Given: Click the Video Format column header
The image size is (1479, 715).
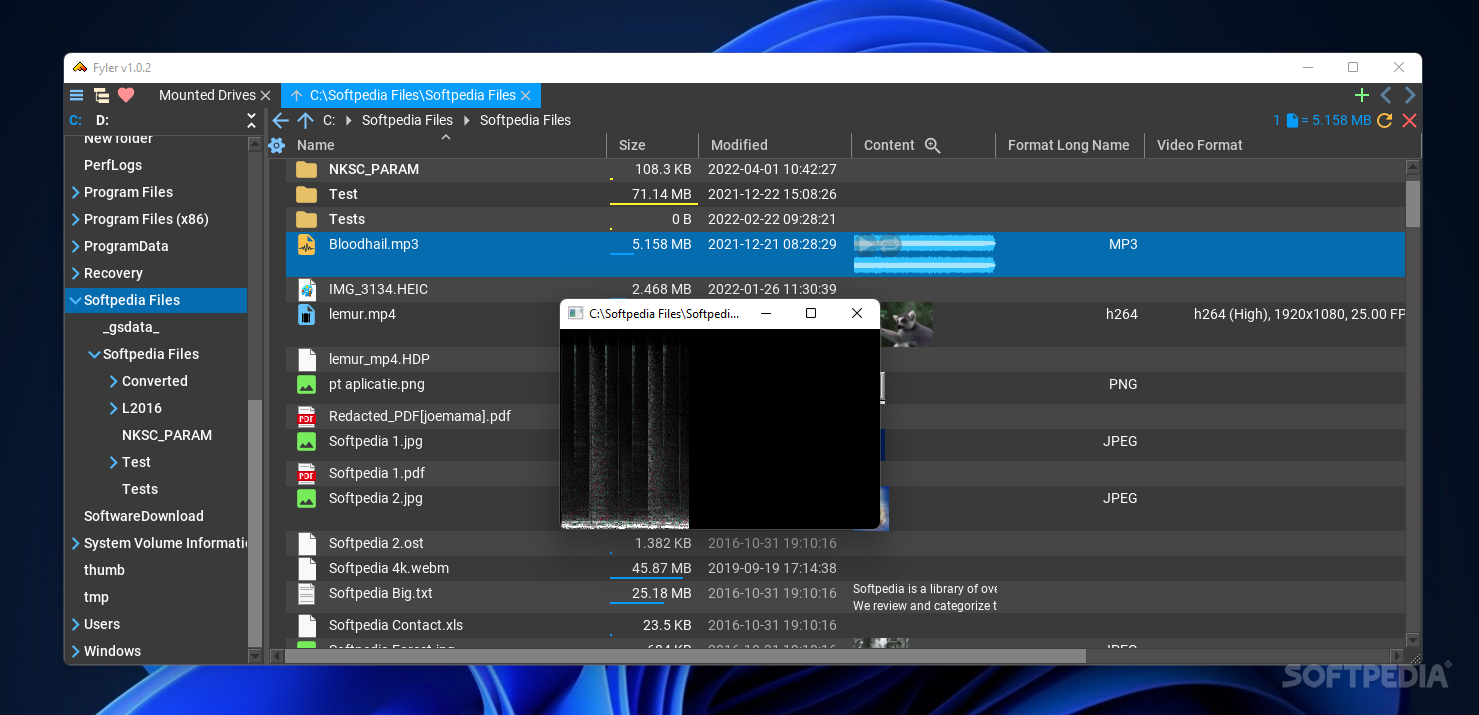Looking at the screenshot, I should (1199, 145).
